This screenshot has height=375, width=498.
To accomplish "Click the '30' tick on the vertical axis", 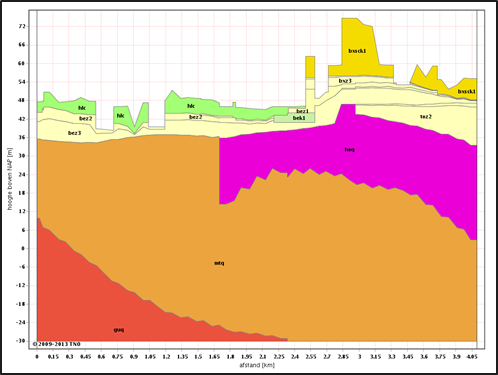I will tap(22, 156).
